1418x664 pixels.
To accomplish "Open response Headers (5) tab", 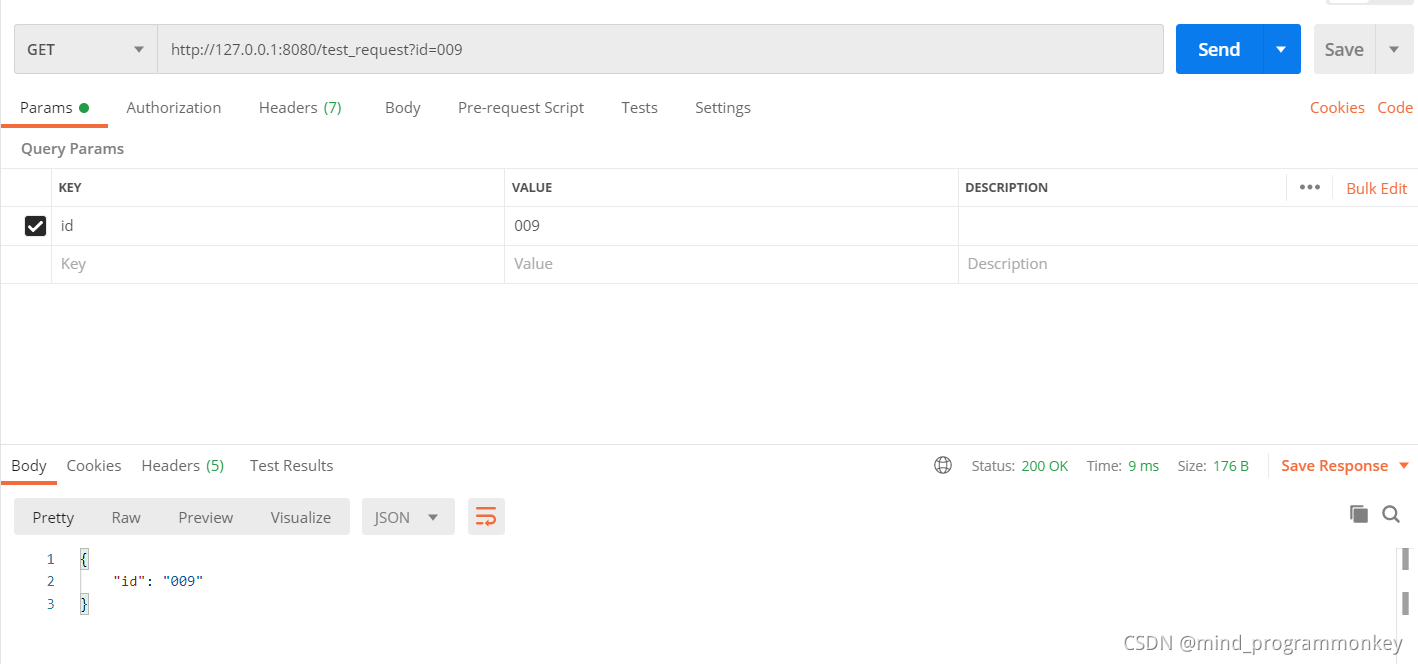I will click(x=183, y=466).
